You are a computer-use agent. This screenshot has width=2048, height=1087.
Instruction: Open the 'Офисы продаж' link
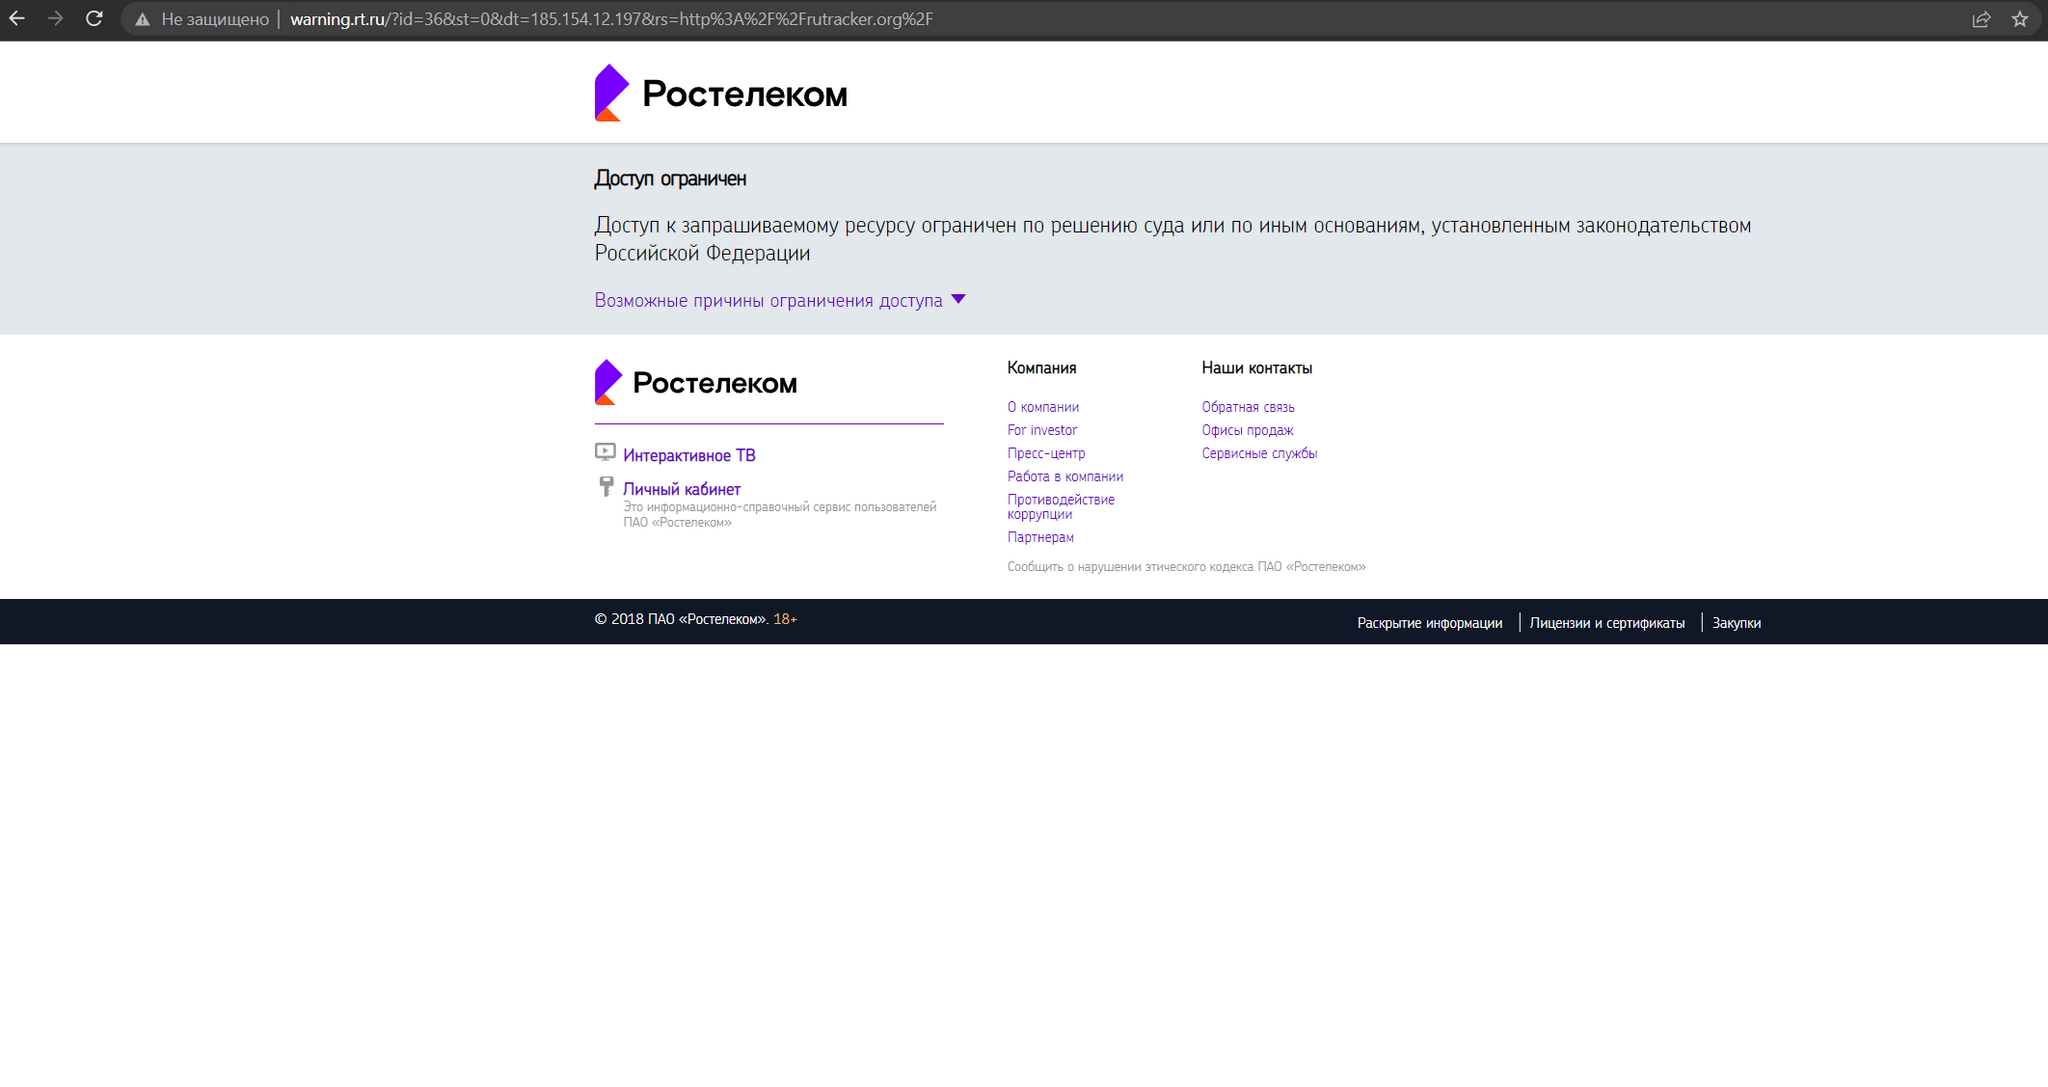coord(1247,430)
